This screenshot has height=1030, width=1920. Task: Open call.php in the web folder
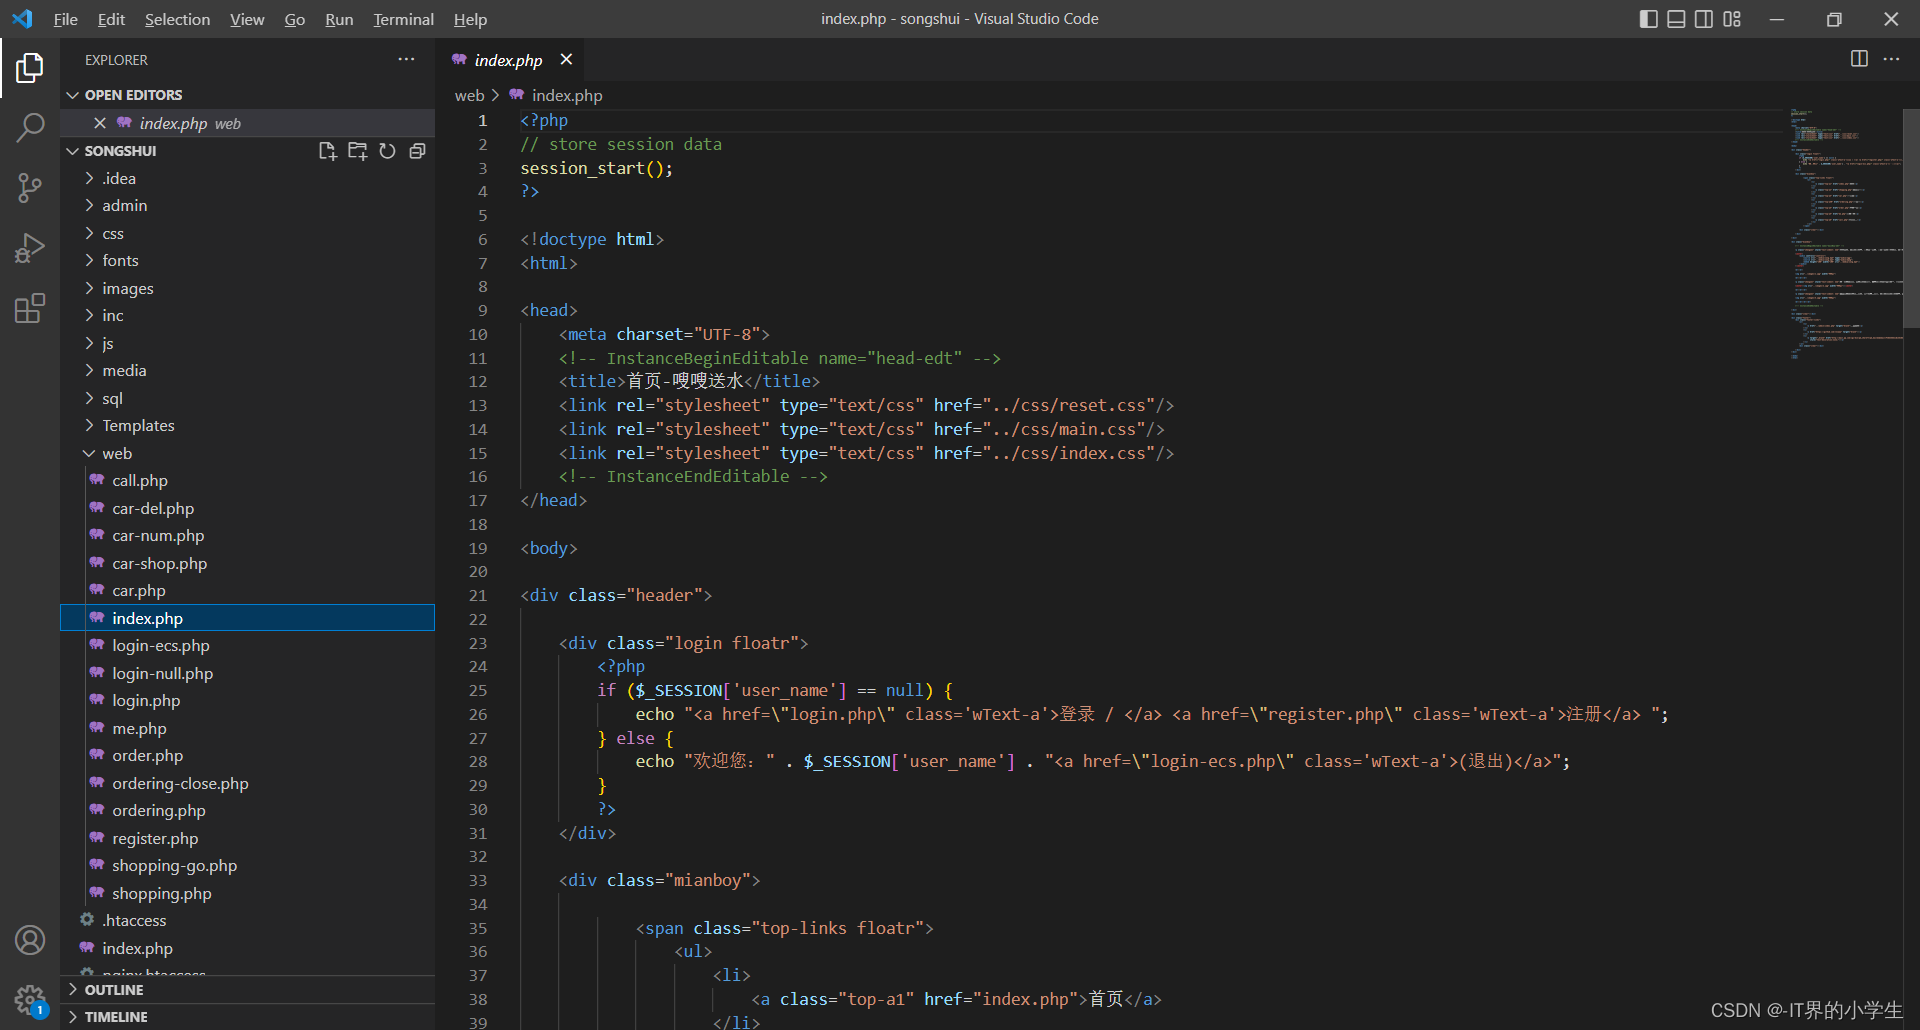tap(247, 481)
